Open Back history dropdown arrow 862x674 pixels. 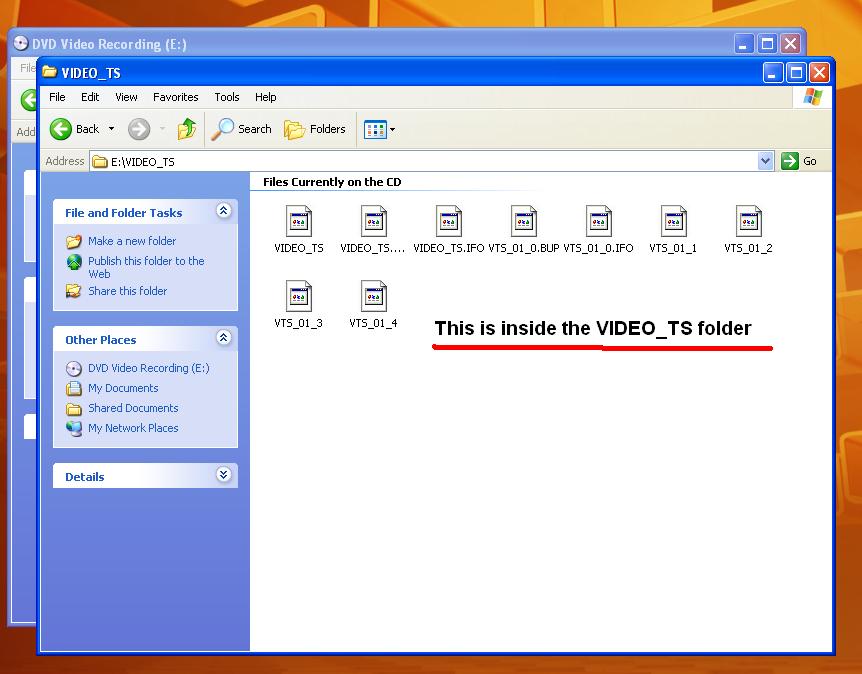(x=111, y=129)
